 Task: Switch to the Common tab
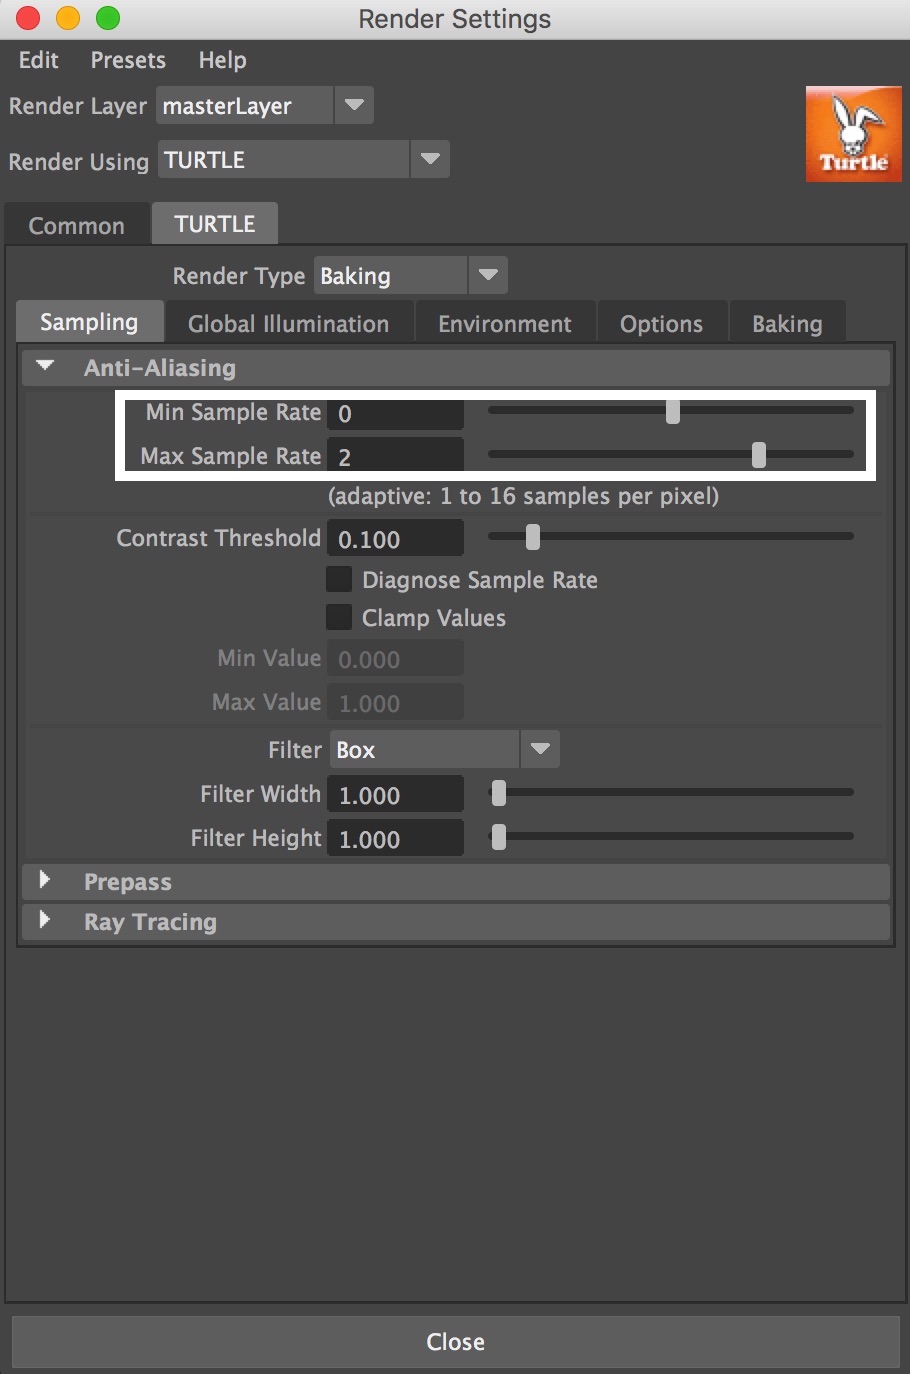coord(77,225)
